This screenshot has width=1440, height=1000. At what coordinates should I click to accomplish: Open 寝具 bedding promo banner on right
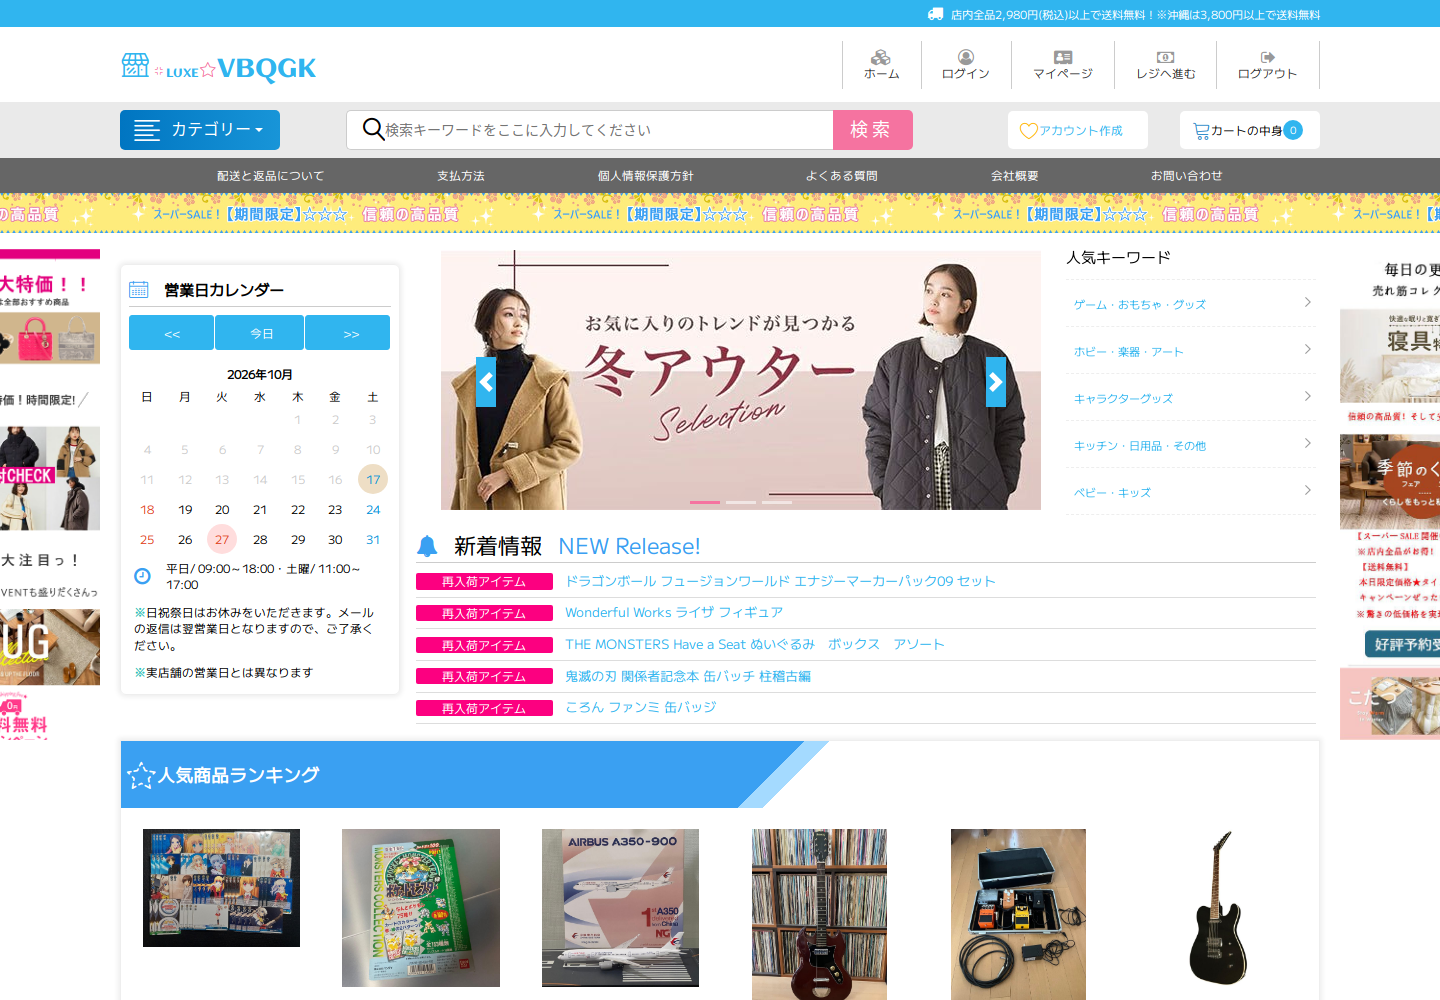click(x=1390, y=356)
